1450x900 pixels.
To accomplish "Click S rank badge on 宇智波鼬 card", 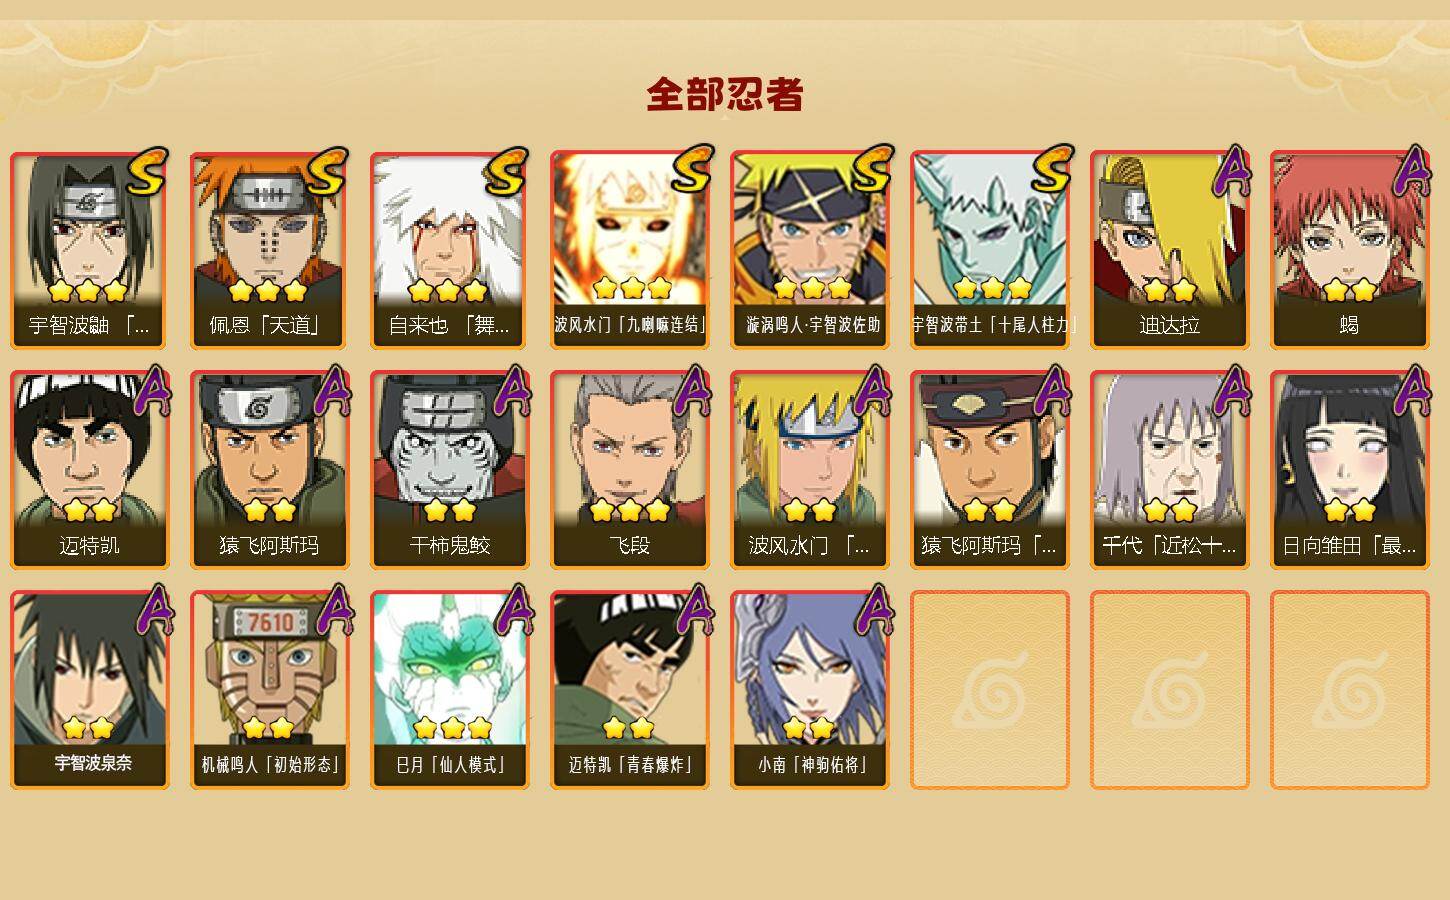I will (x=147, y=171).
